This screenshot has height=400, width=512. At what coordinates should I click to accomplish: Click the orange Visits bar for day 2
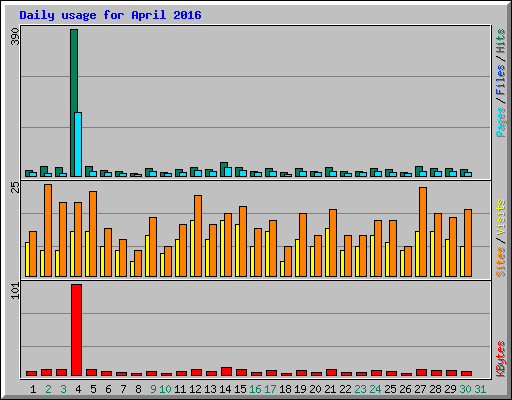(x=48, y=230)
